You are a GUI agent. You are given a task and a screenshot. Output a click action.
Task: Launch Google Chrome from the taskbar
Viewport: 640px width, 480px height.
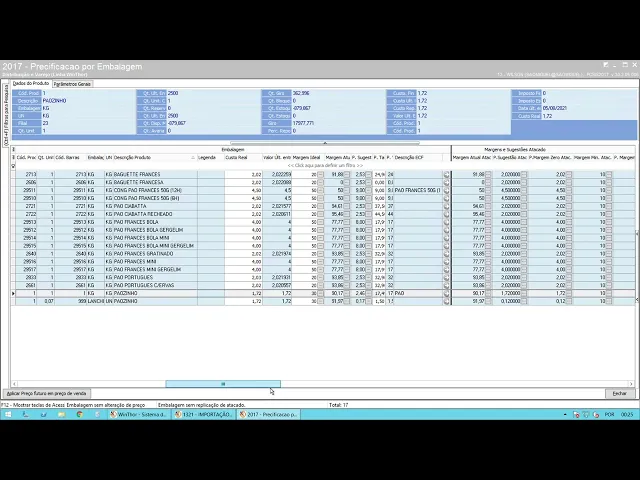(80, 414)
